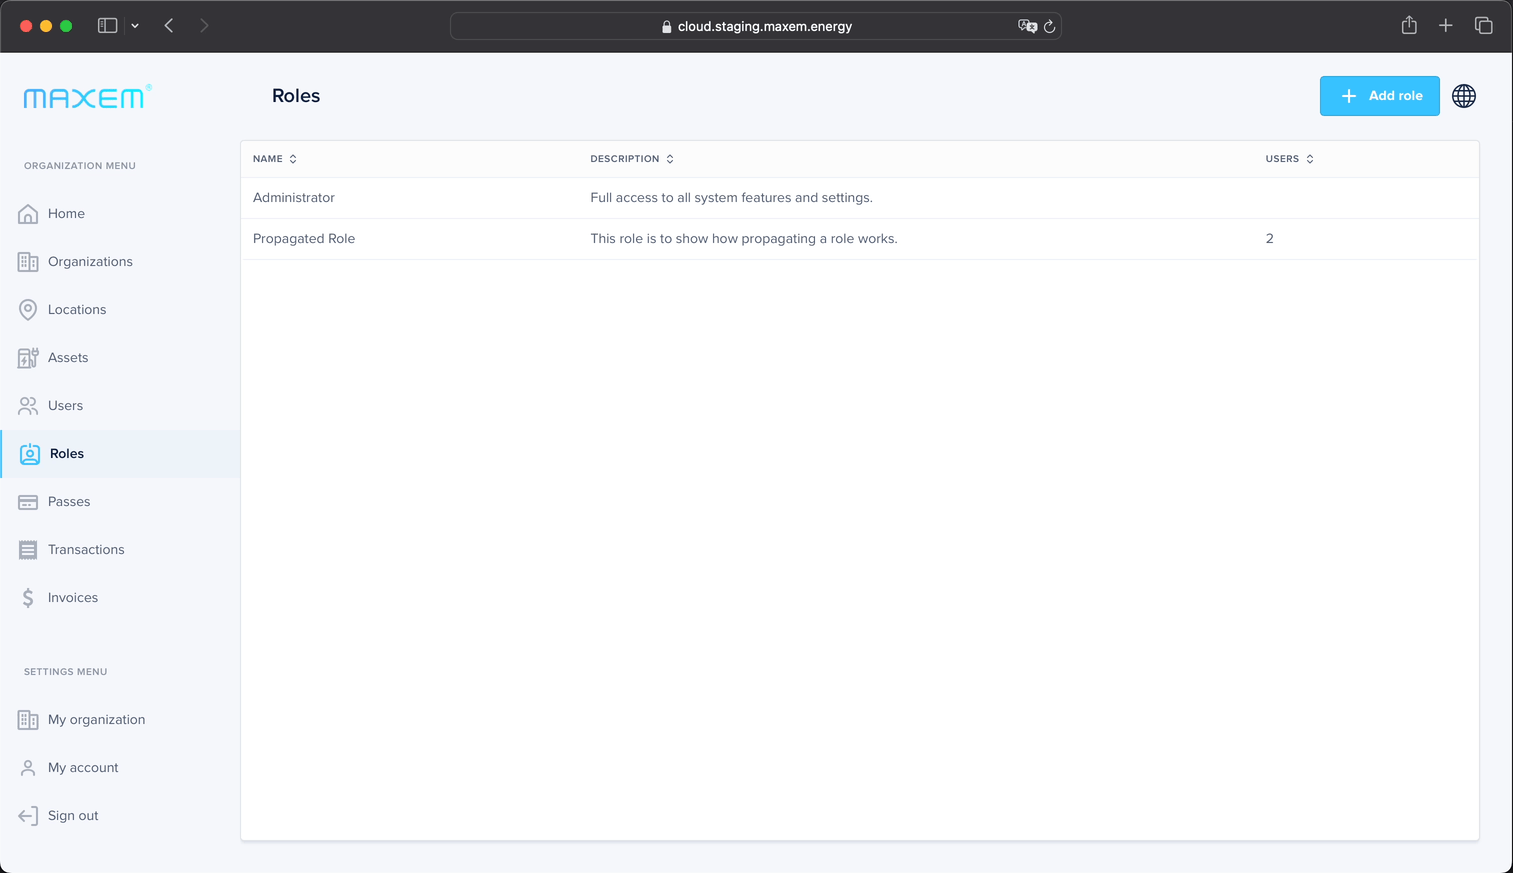Open the Locations page via its pin icon
This screenshot has width=1513, height=873.
[28, 309]
